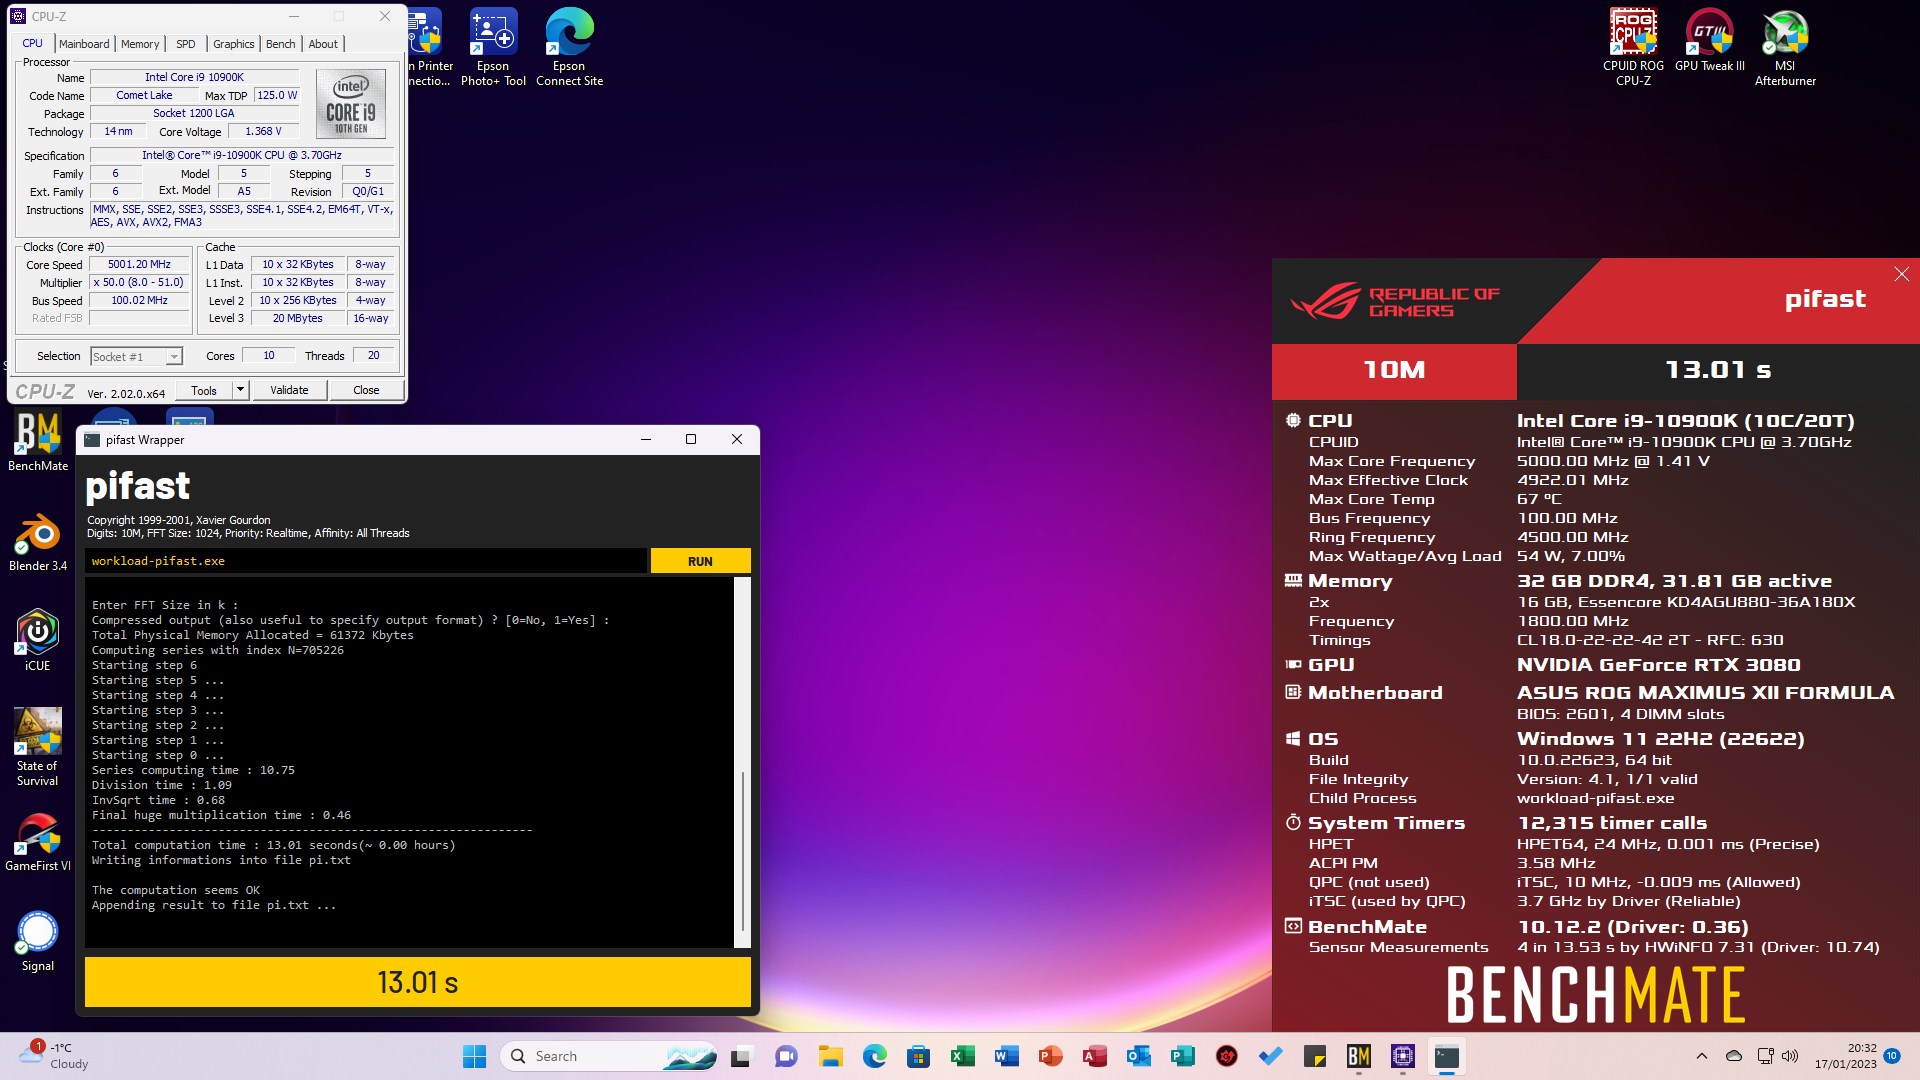Click CPU-Z Validate button
This screenshot has width=1920, height=1080.
point(289,390)
